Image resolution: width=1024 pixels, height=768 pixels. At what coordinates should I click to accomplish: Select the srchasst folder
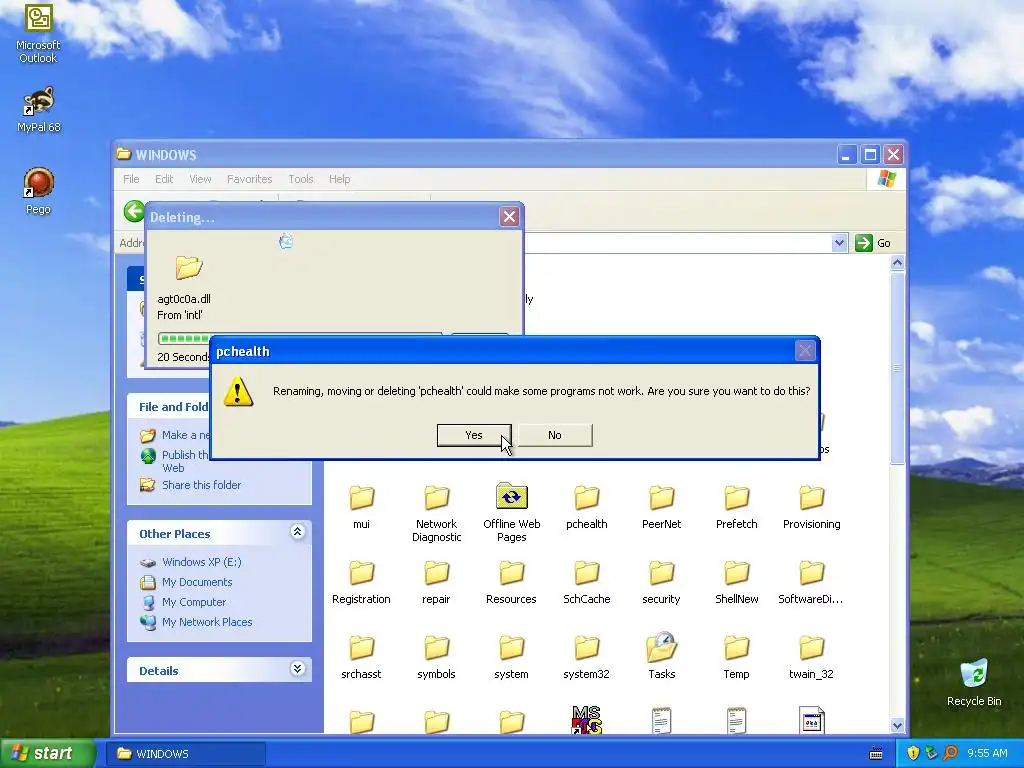click(361, 657)
